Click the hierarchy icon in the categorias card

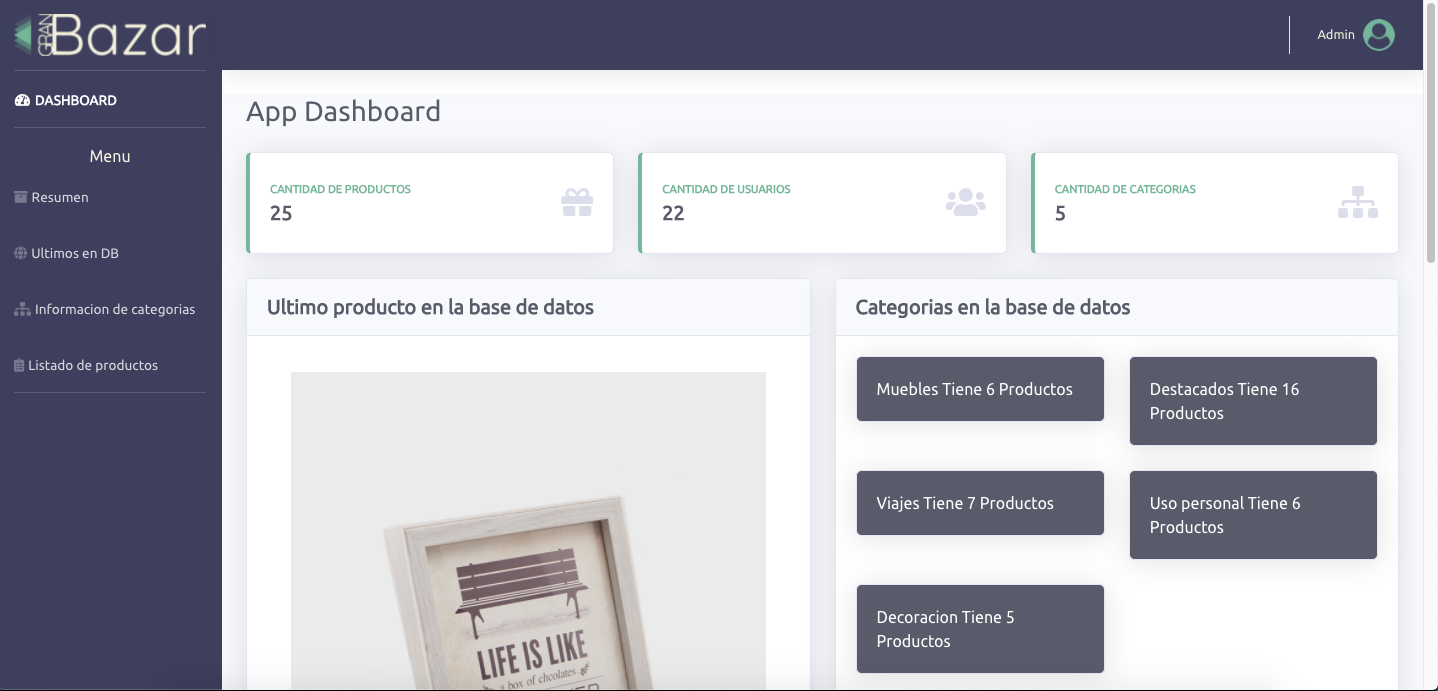tap(1358, 203)
